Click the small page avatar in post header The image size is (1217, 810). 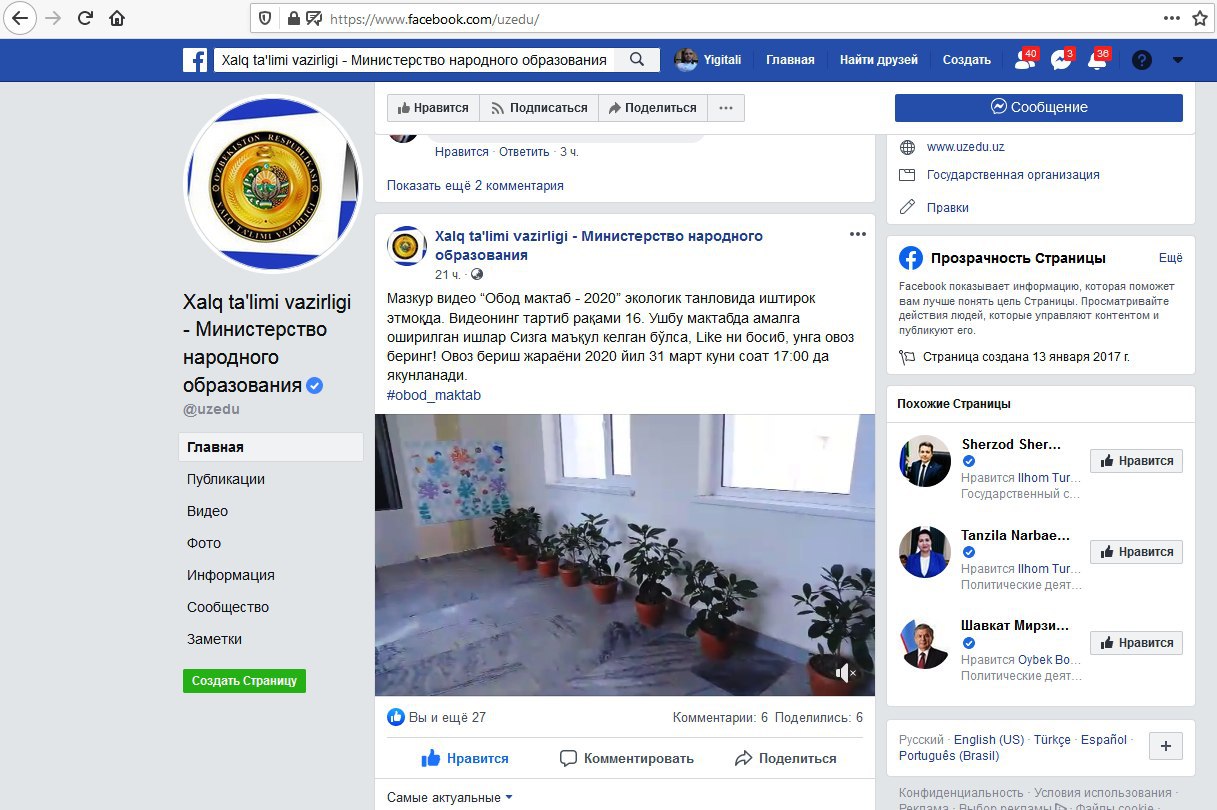click(407, 246)
